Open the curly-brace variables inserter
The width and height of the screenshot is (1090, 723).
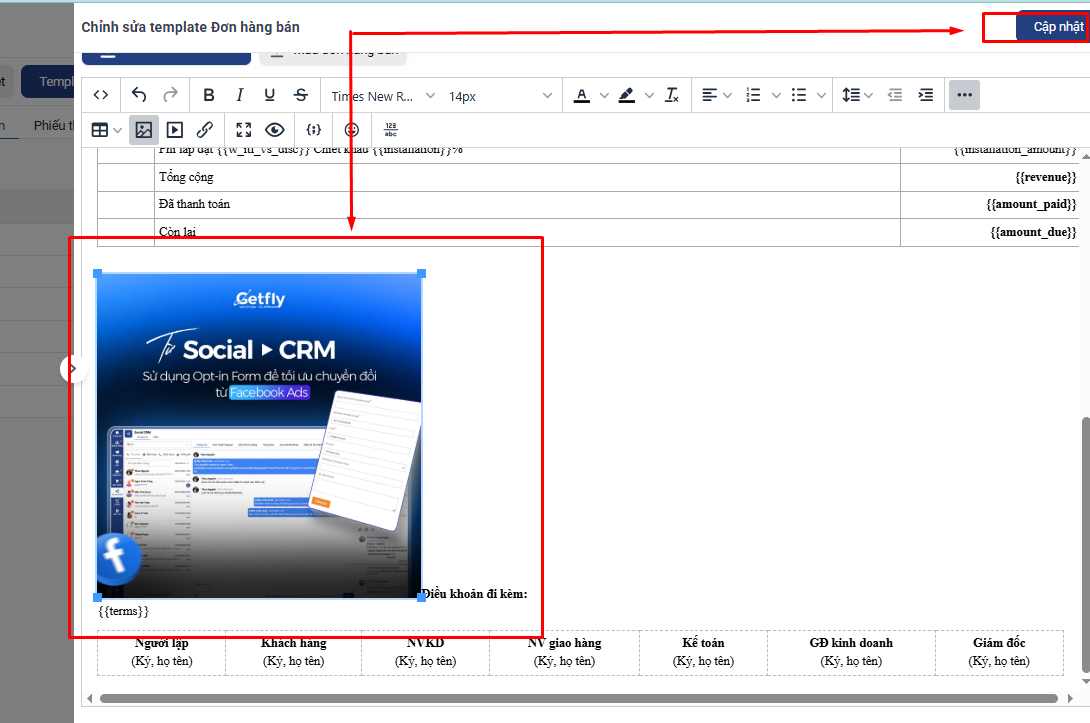click(x=314, y=130)
